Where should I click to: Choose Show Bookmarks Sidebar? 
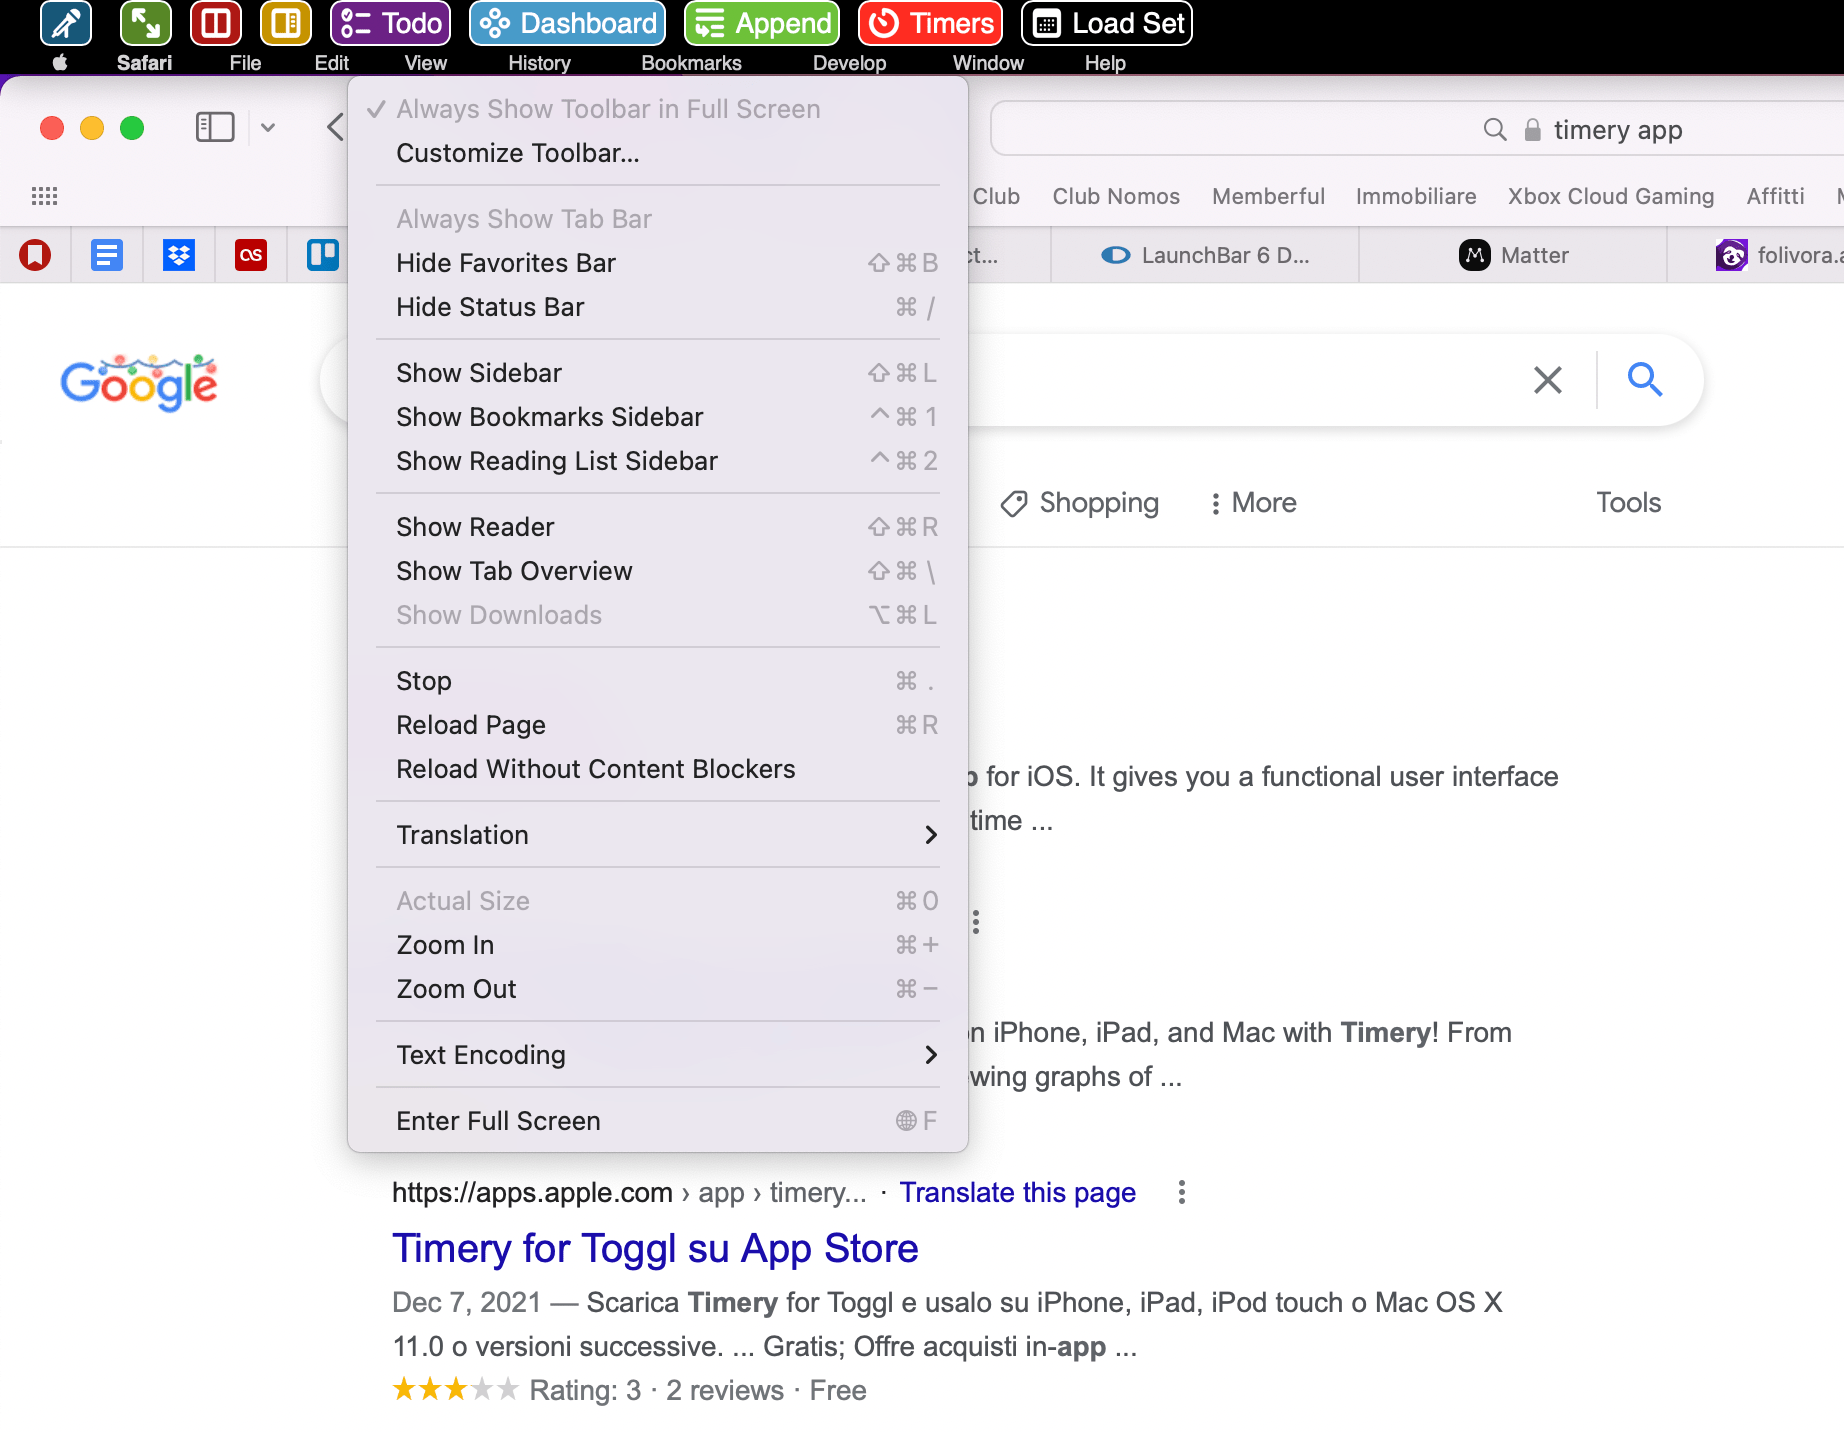tap(658, 417)
